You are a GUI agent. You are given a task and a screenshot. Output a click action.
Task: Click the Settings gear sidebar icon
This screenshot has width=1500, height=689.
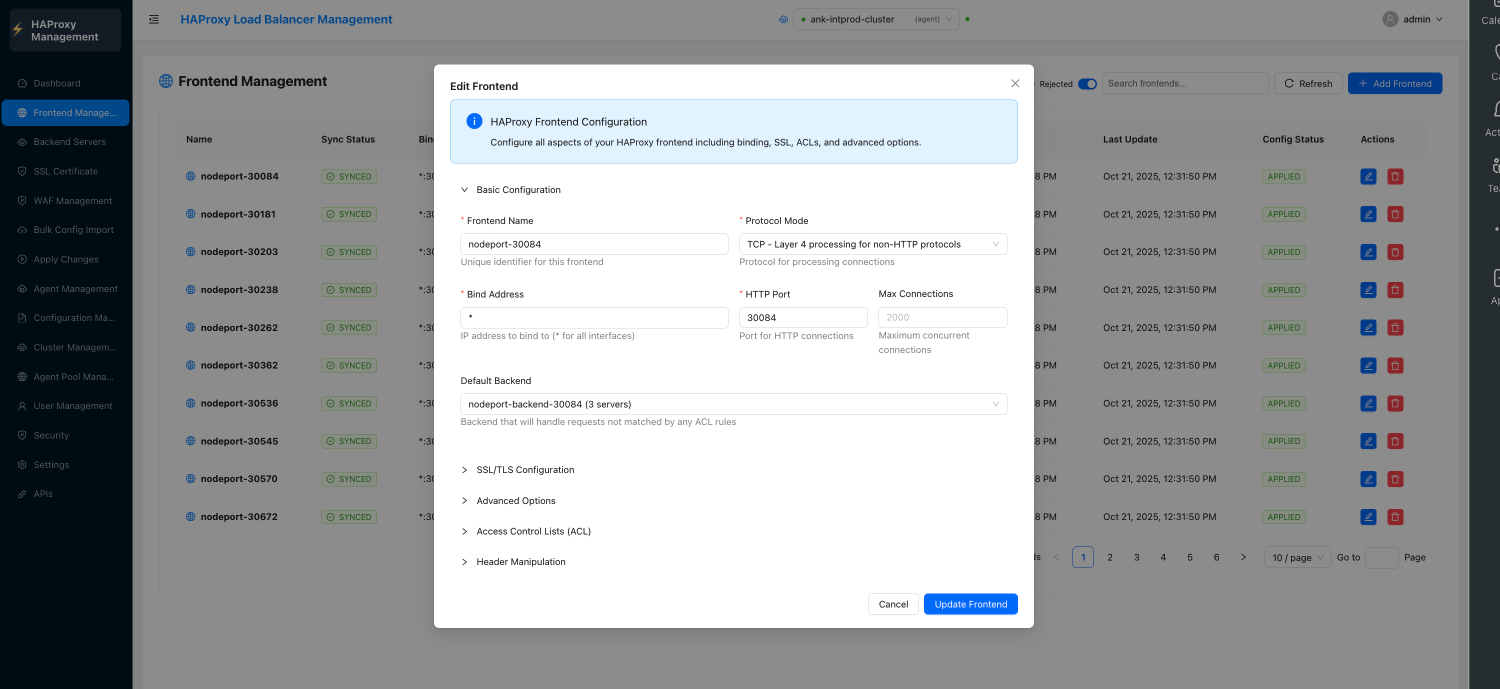[23, 465]
